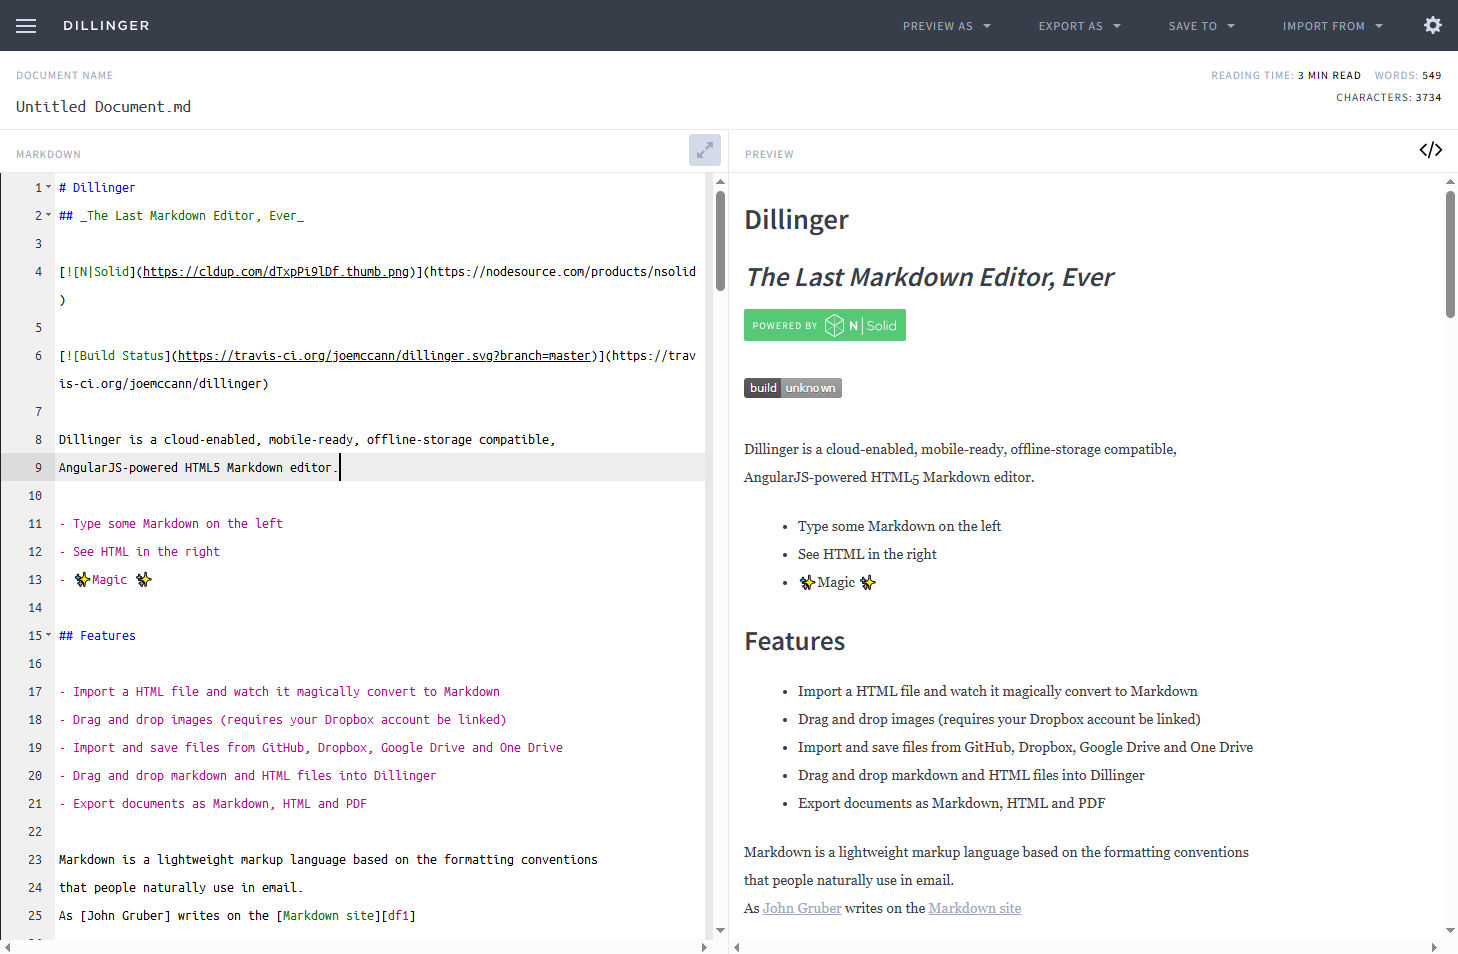Click the preview scrollbar up arrow
The height and width of the screenshot is (954, 1458).
[1450, 182]
